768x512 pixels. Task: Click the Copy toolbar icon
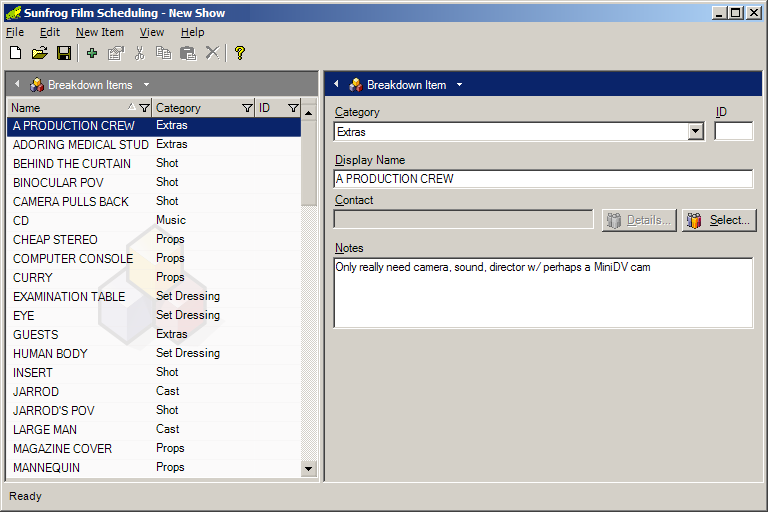(164, 53)
